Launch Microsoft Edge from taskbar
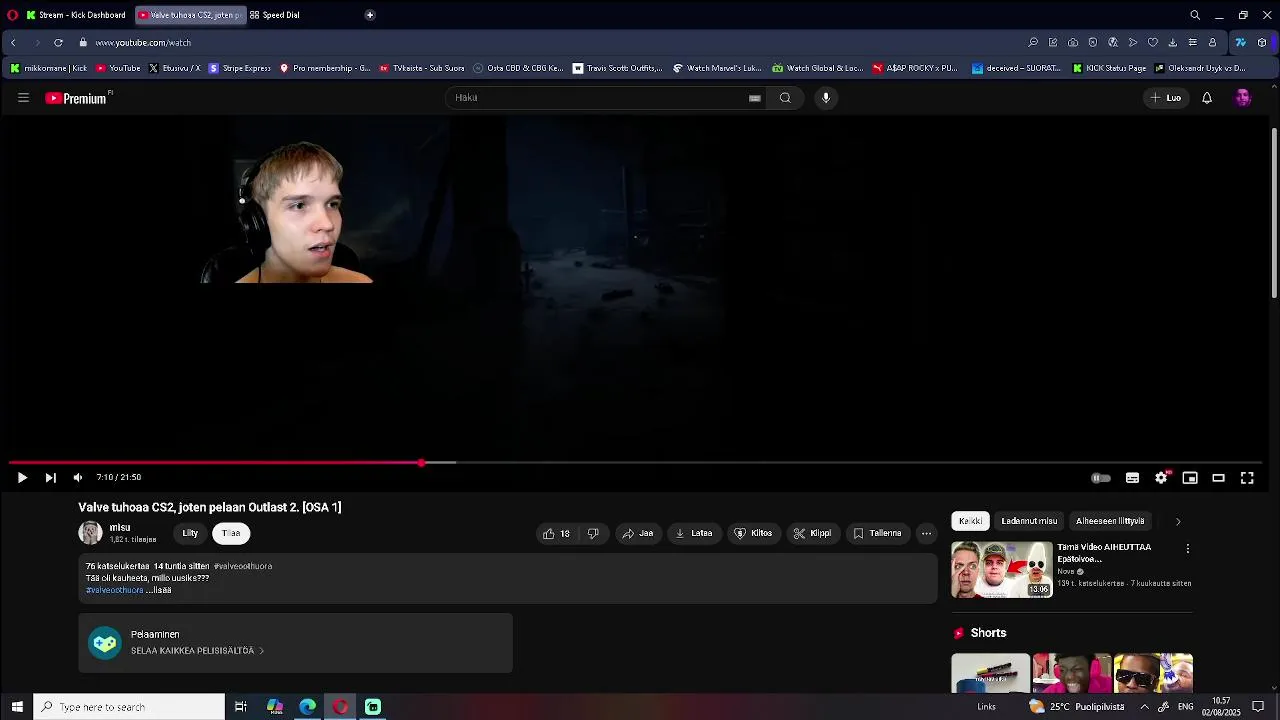The height and width of the screenshot is (720, 1280). point(308,707)
